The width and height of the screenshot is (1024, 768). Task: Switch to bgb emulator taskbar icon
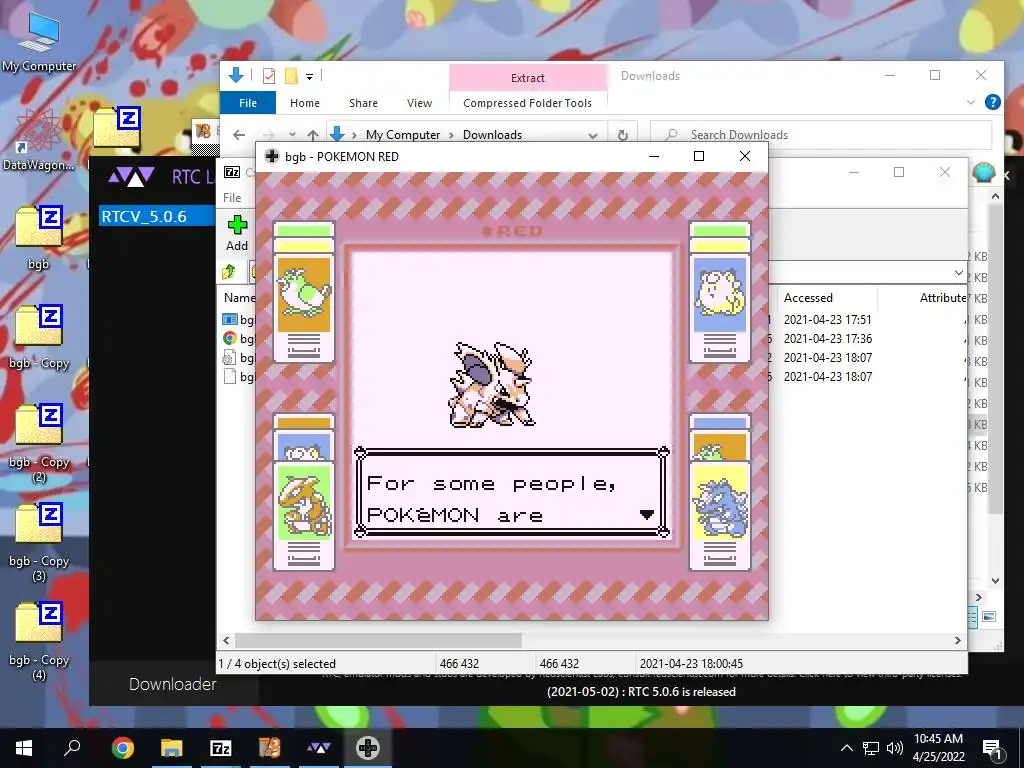(x=368, y=748)
